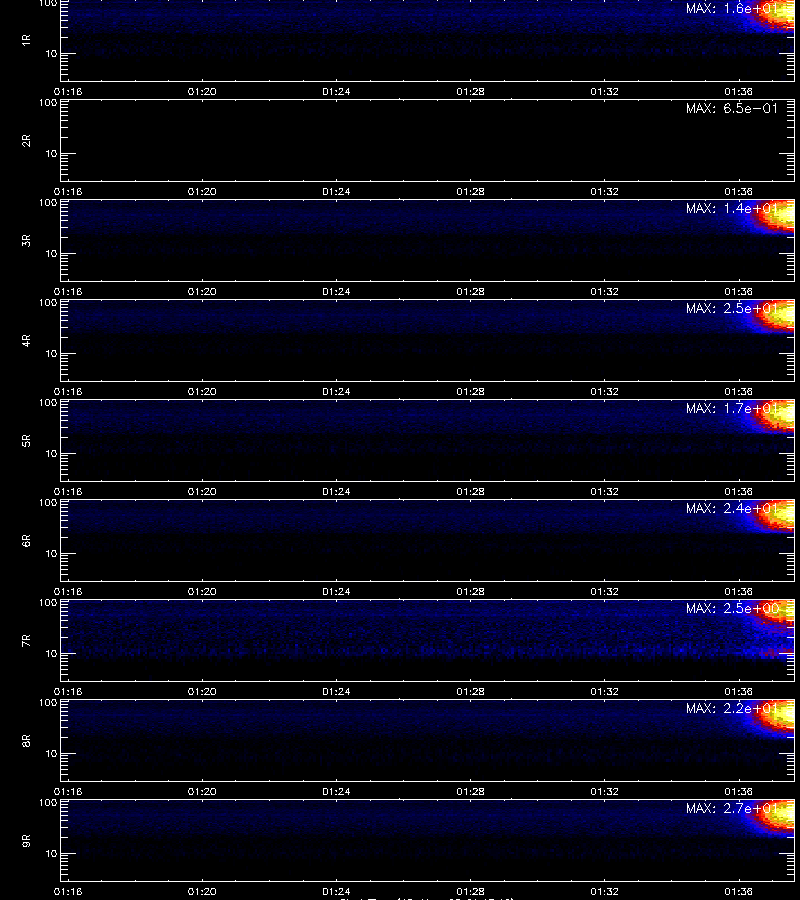Select the MAX: 1.6e+01 annotation in 1R
Image resolution: width=800 pixels, height=900 pixels.
point(732,9)
